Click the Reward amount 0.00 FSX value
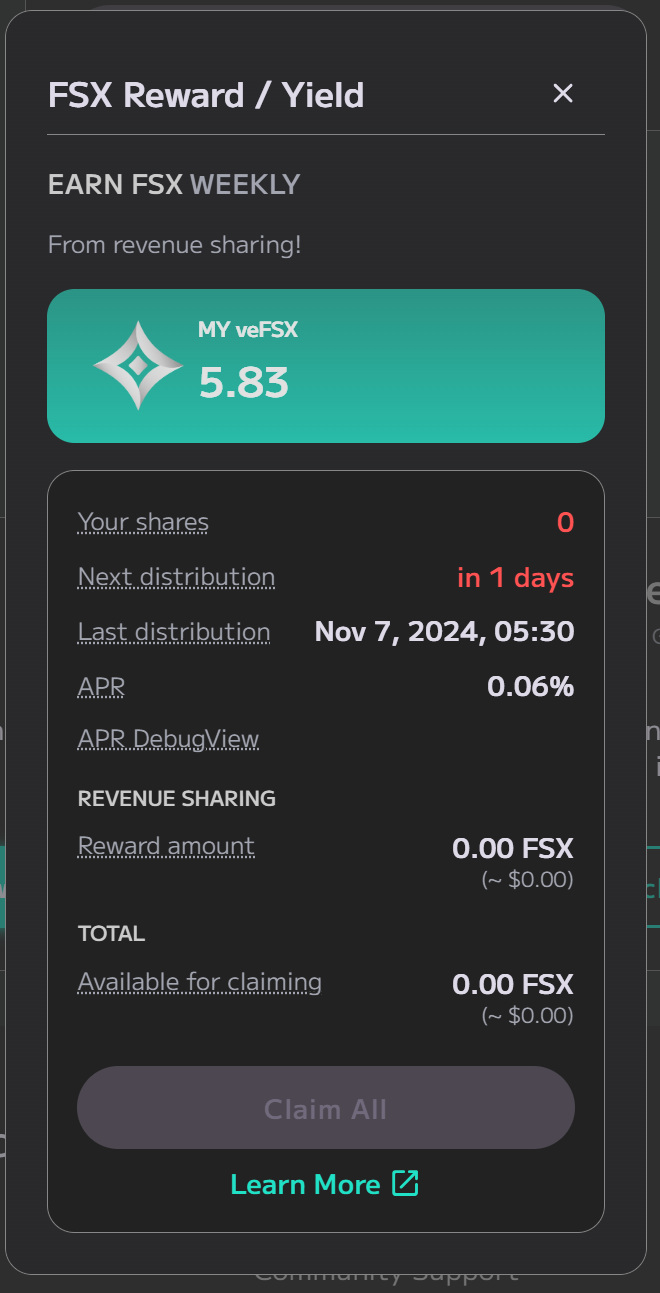660x1293 pixels. click(512, 849)
